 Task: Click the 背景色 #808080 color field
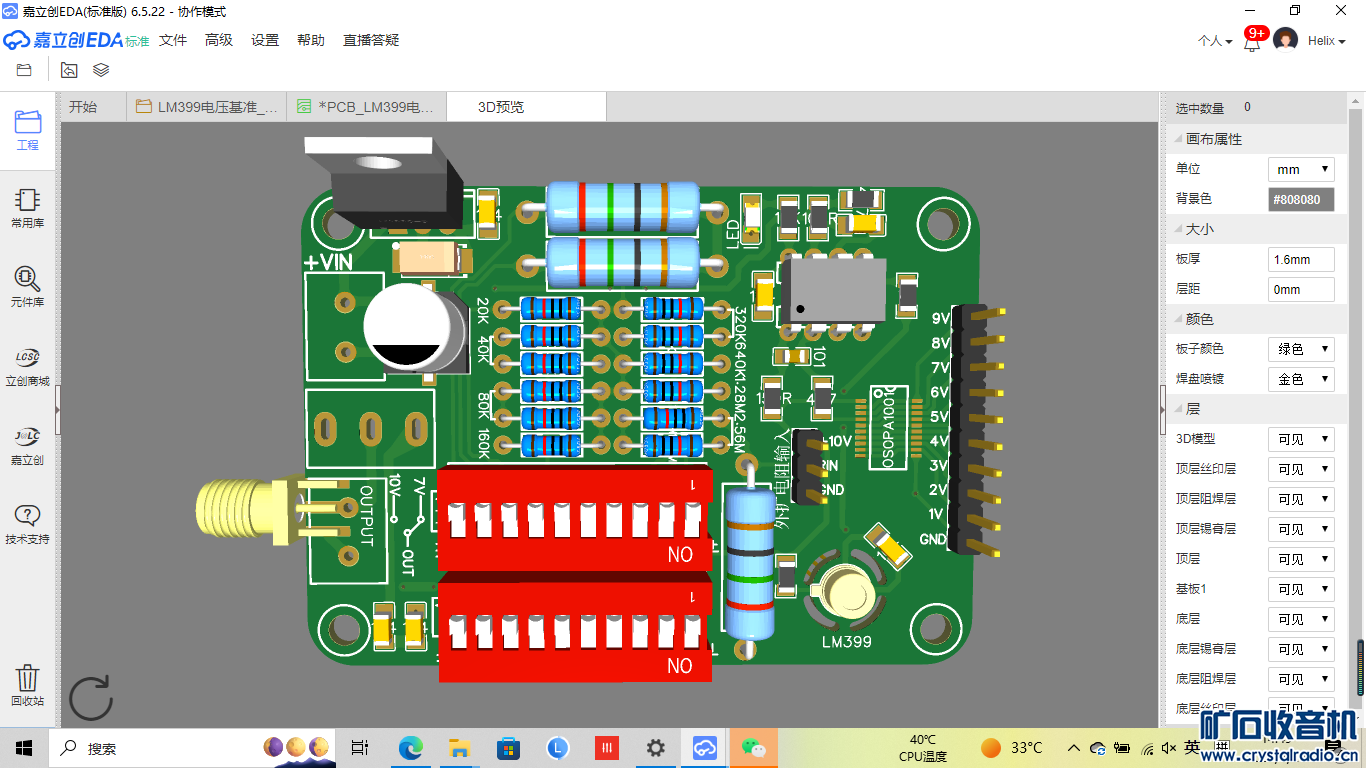pyautogui.click(x=1300, y=199)
